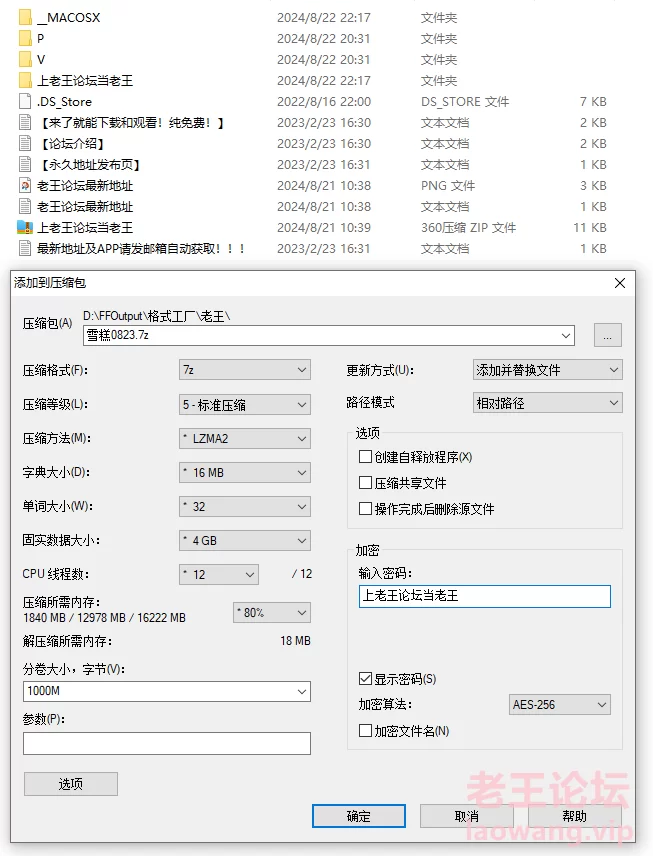Click the 参数 input field
This screenshot has width=653, height=856.
click(x=167, y=744)
